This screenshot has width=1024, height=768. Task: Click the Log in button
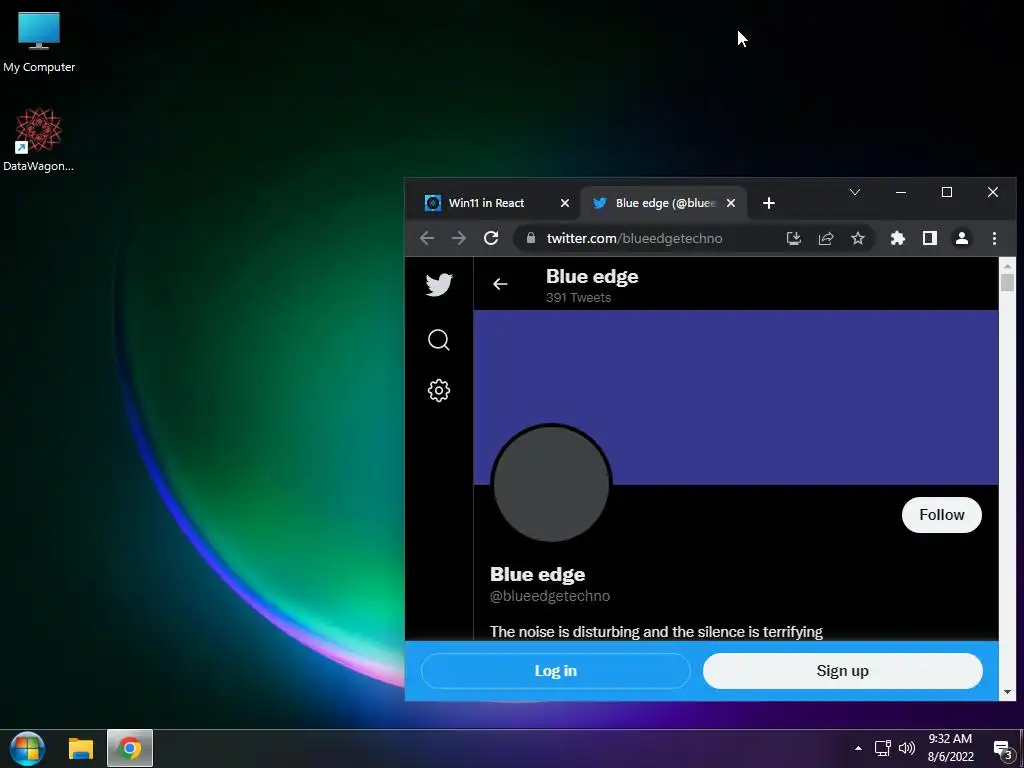tap(556, 671)
